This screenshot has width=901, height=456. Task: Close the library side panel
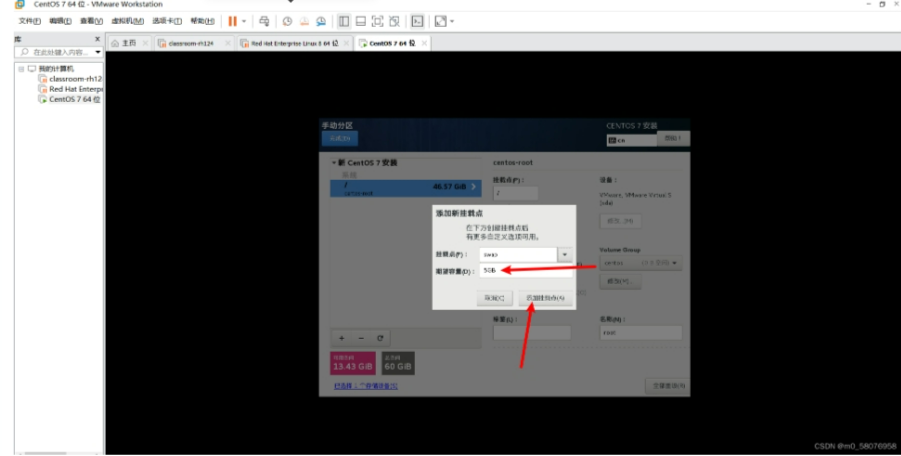(97, 38)
